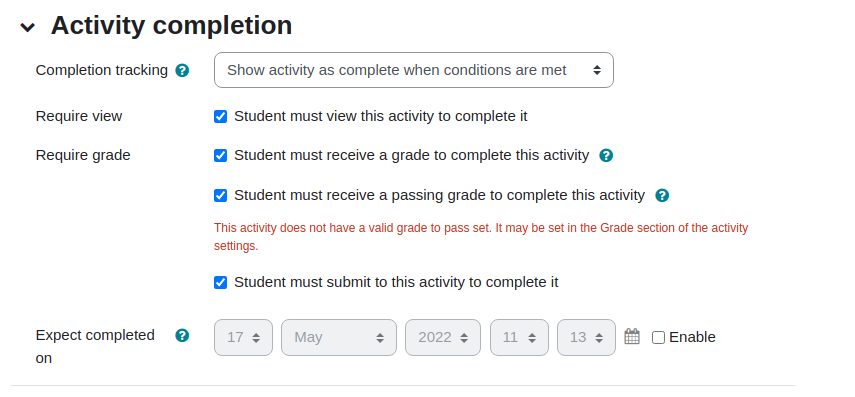The width and height of the screenshot is (855, 397).
Task: Click the passing grade checkbox label text
Action: pos(439,195)
